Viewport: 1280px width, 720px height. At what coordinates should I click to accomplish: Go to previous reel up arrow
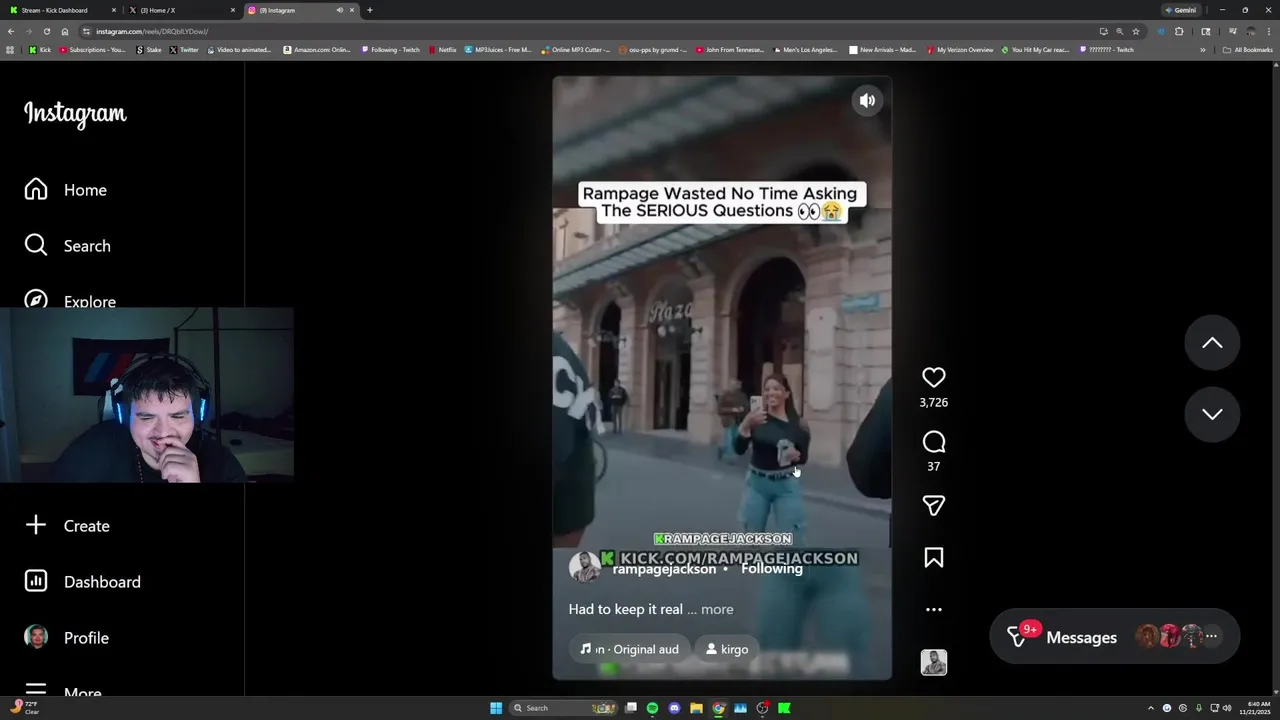pyautogui.click(x=1212, y=343)
